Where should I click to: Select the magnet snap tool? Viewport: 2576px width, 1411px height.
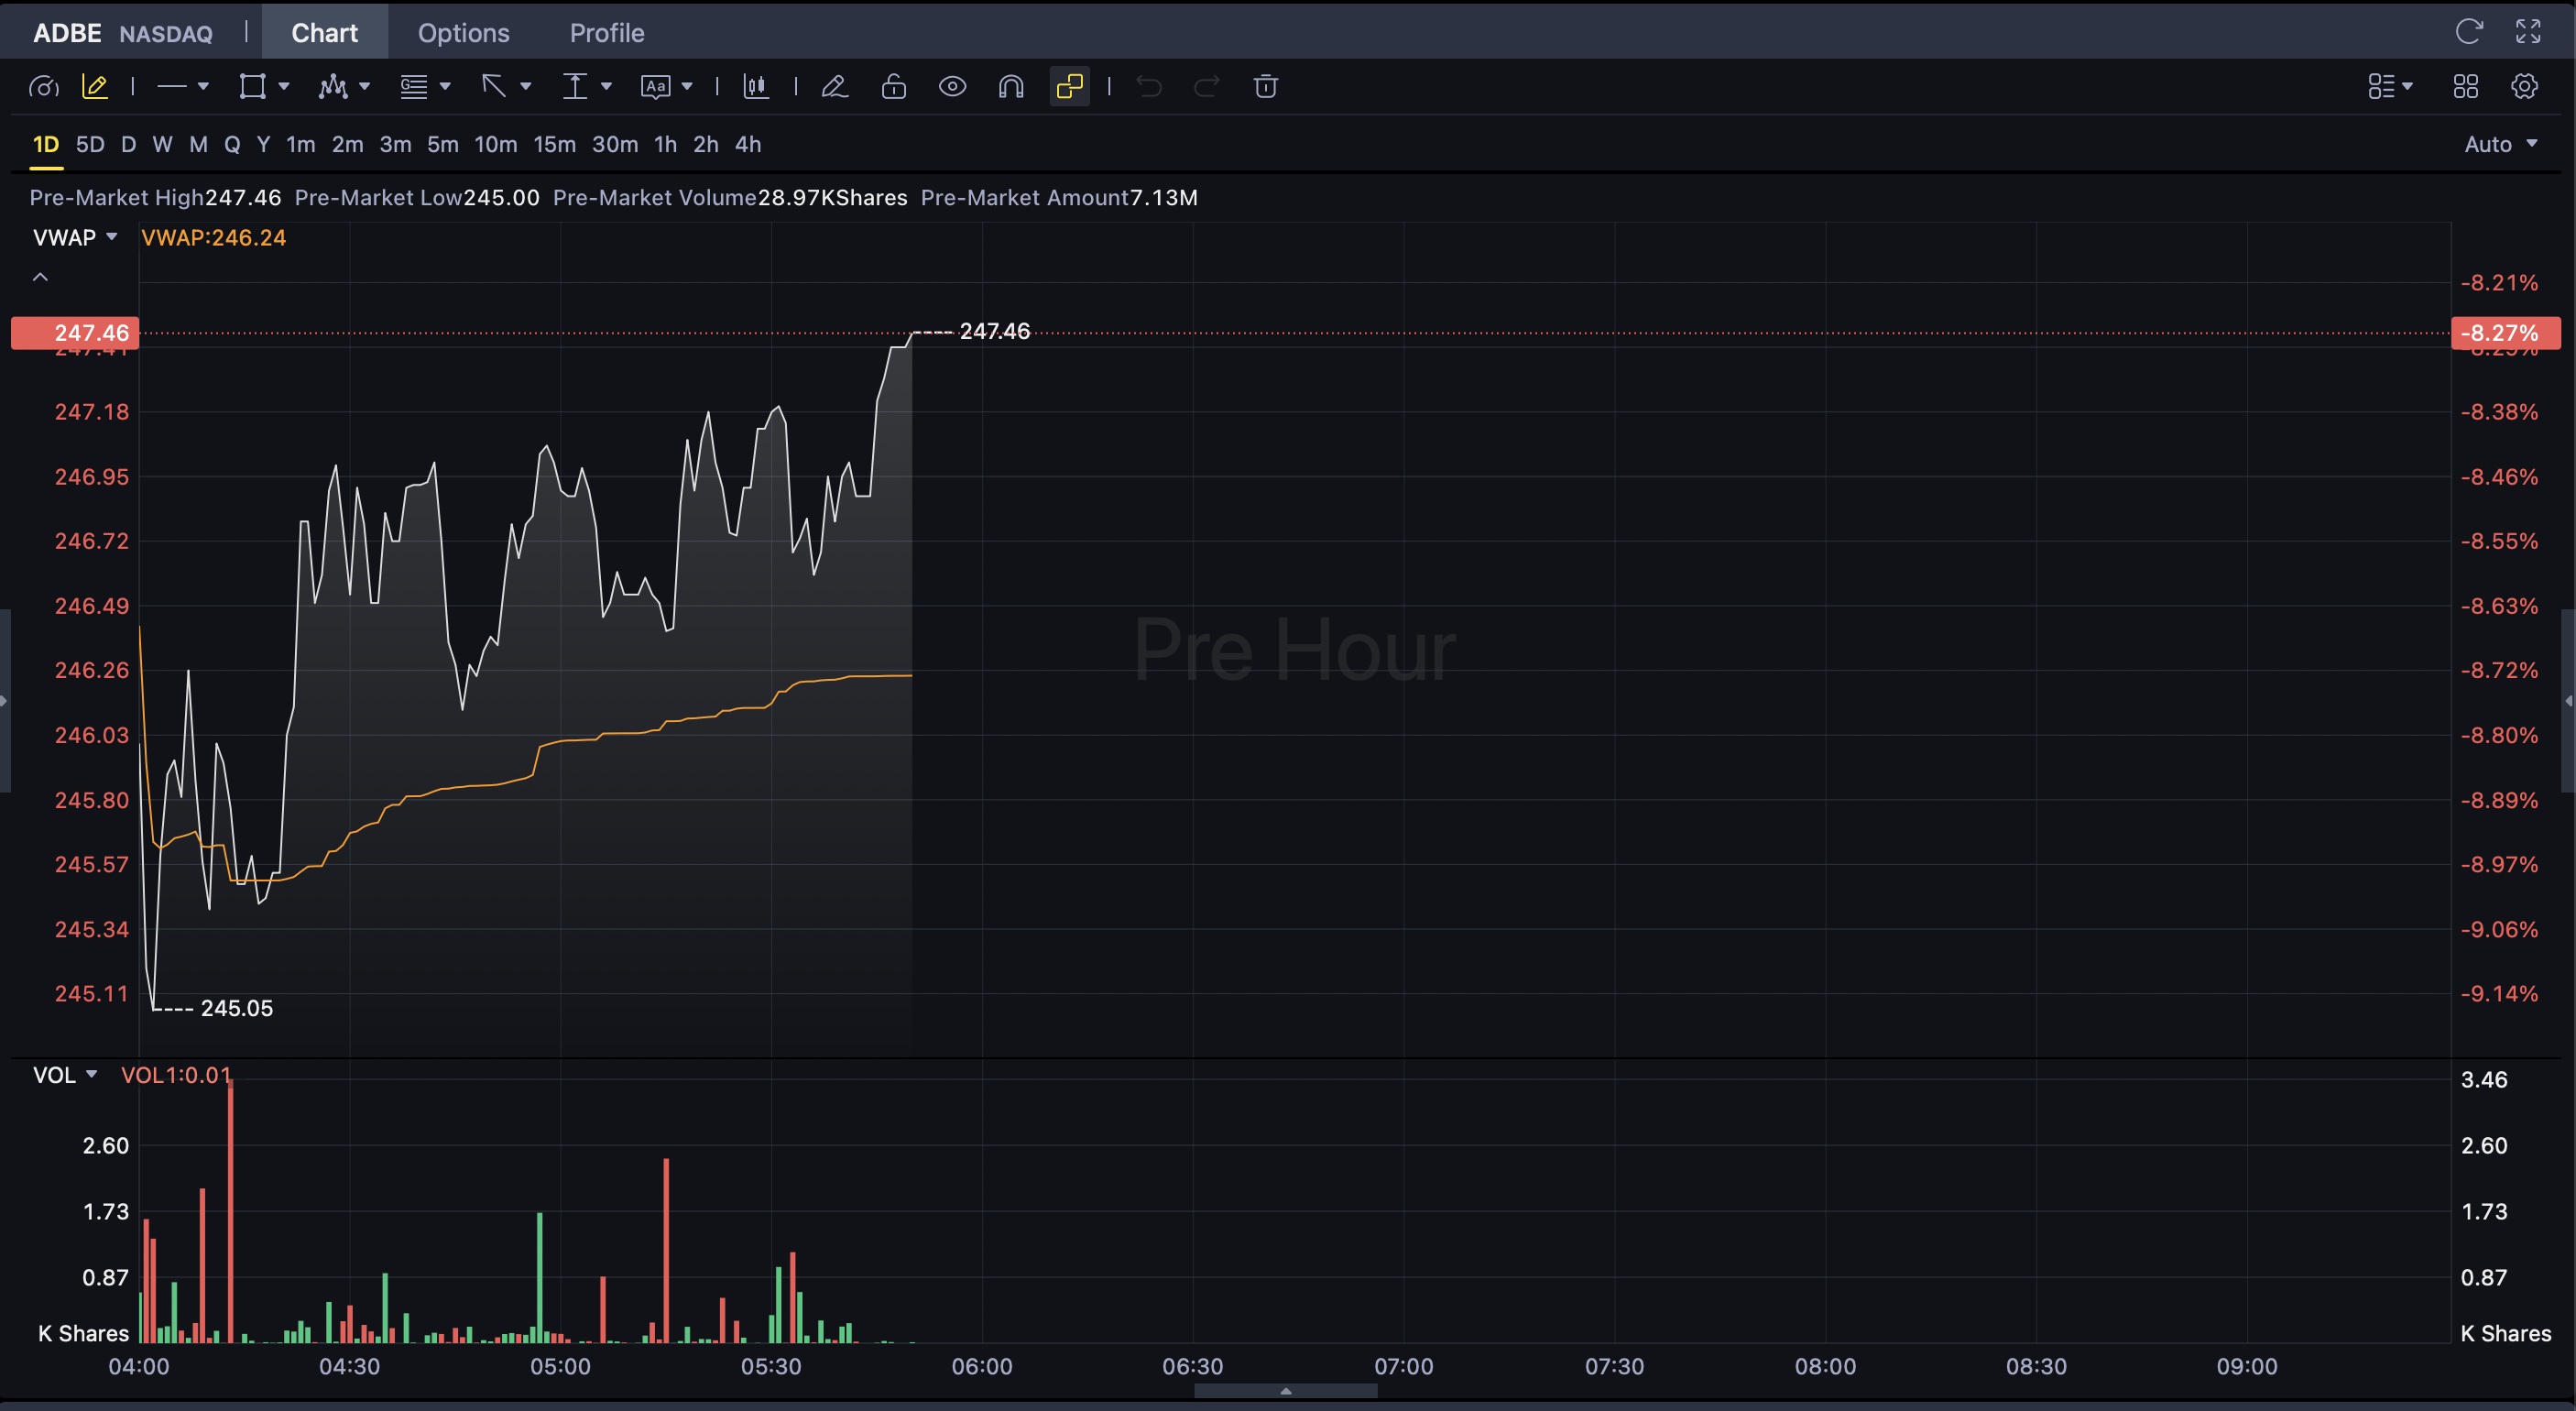click(1011, 87)
